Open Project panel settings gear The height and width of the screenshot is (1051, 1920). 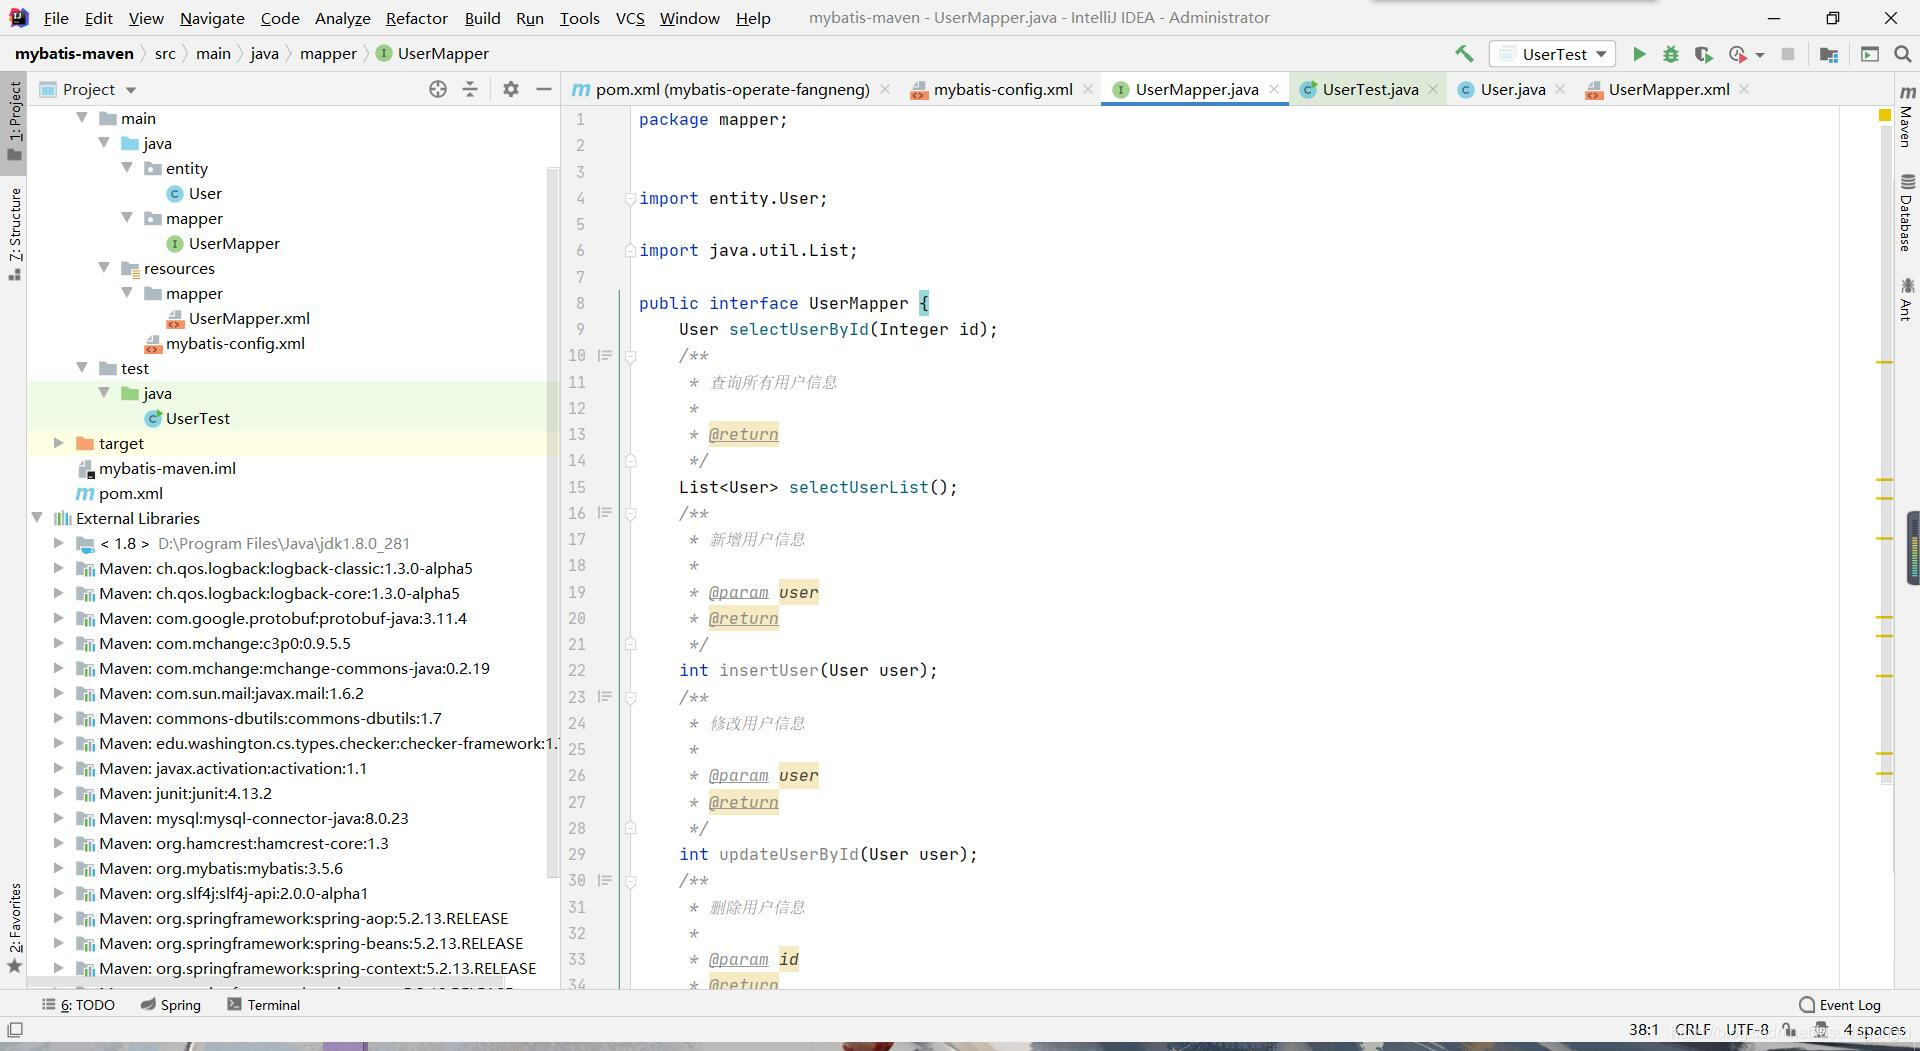[510, 89]
